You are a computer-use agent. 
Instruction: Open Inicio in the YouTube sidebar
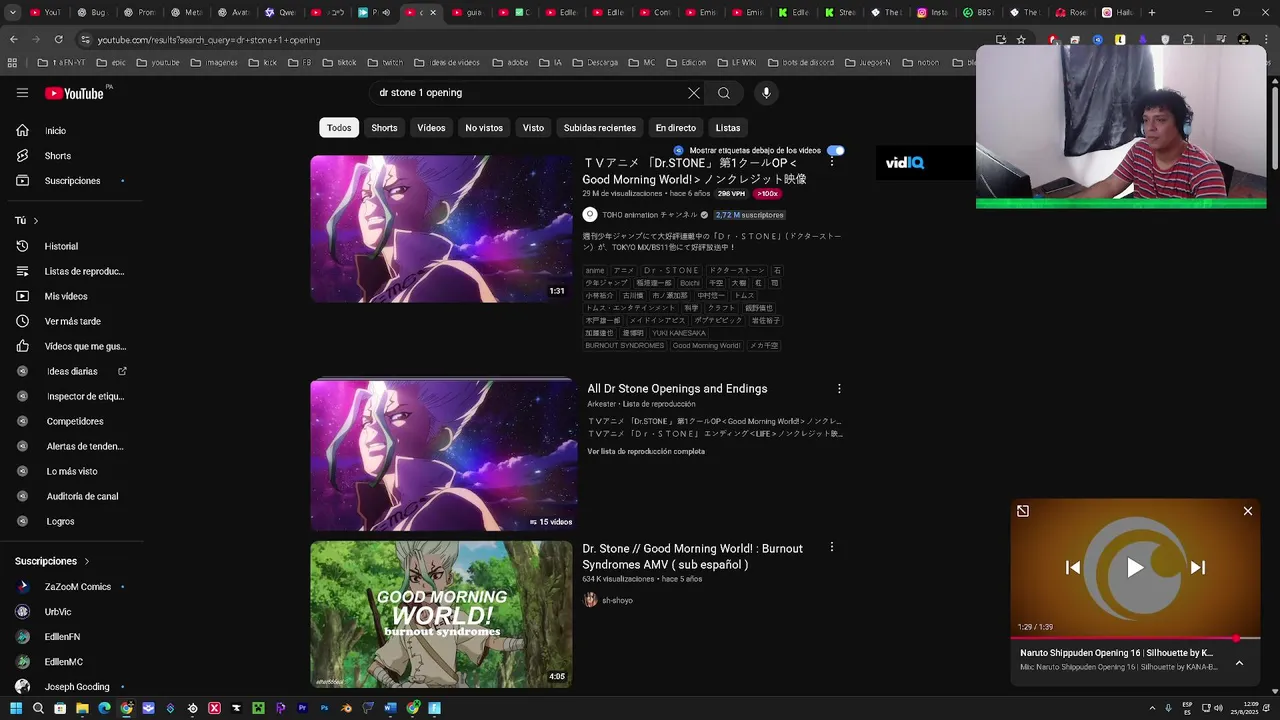point(70,131)
